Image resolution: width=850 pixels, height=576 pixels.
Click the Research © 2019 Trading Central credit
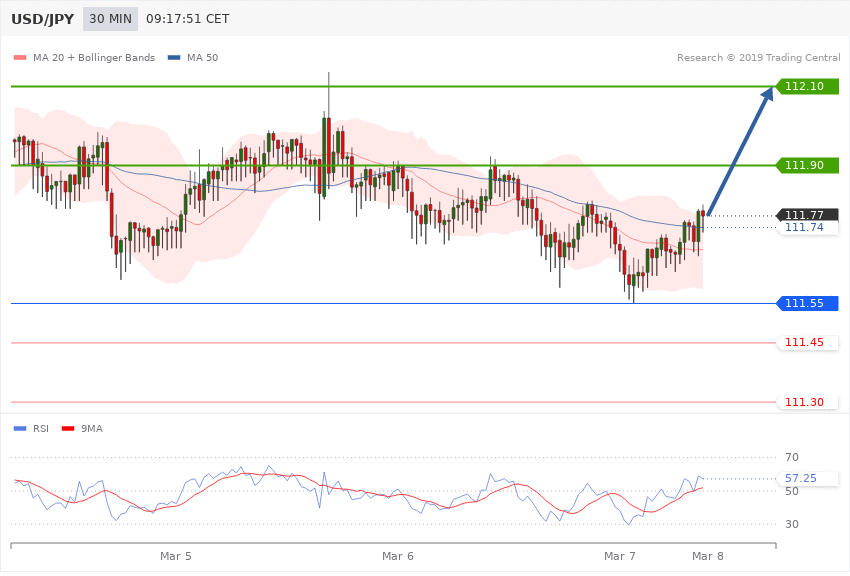pyautogui.click(x=758, y=57)
